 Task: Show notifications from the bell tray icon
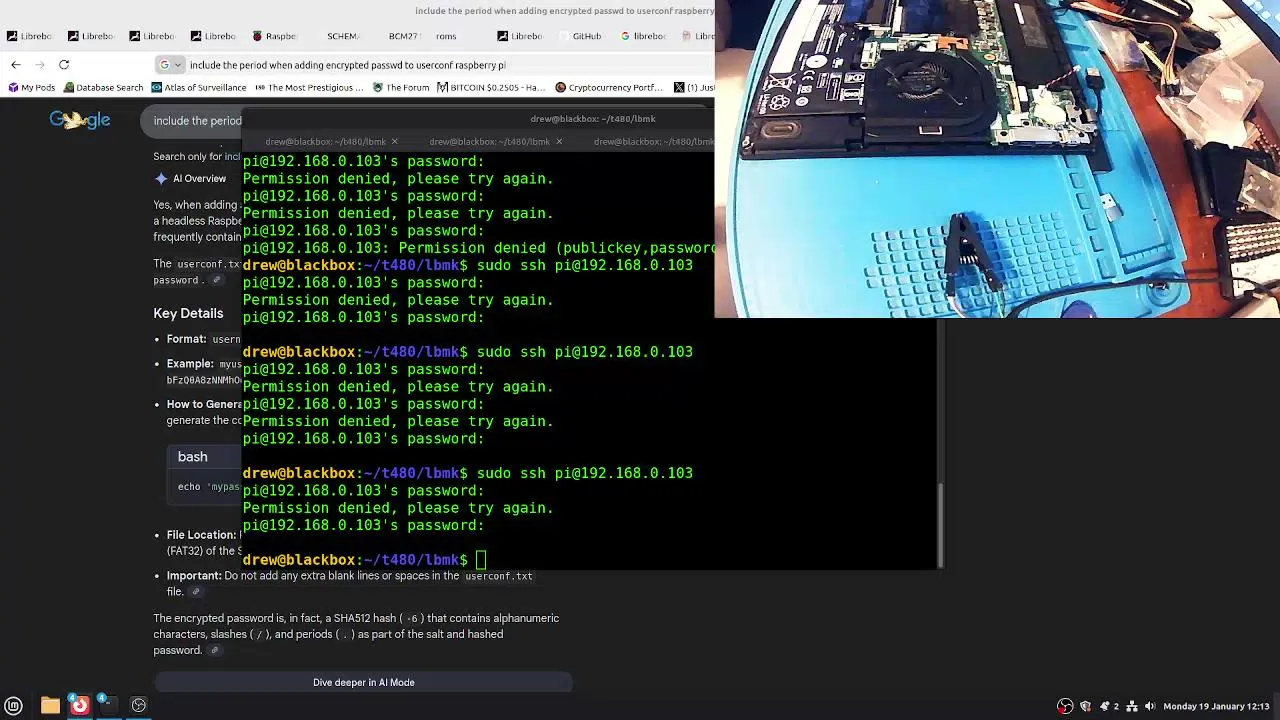1106,706
